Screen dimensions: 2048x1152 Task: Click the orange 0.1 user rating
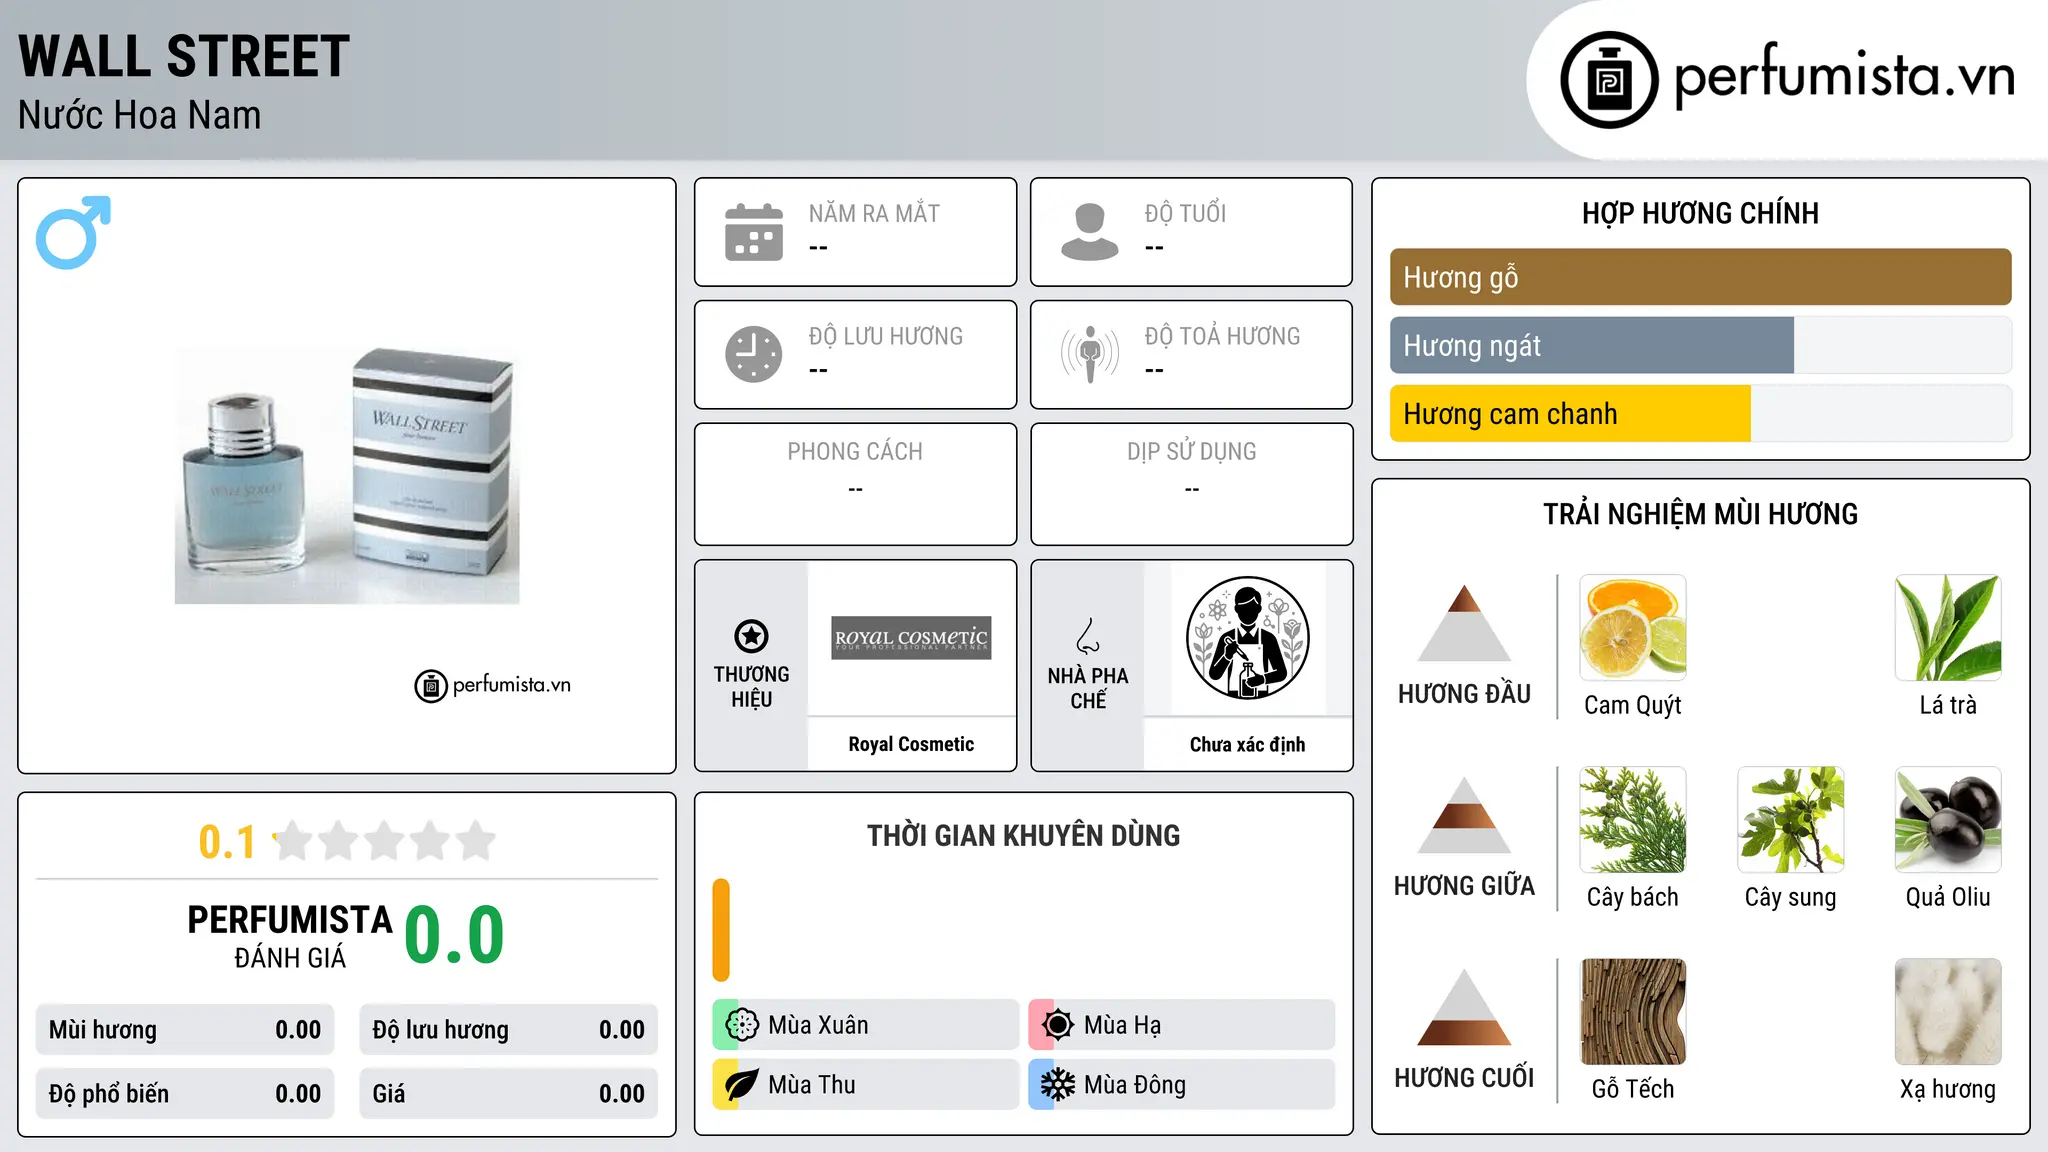tap(227, 842)
